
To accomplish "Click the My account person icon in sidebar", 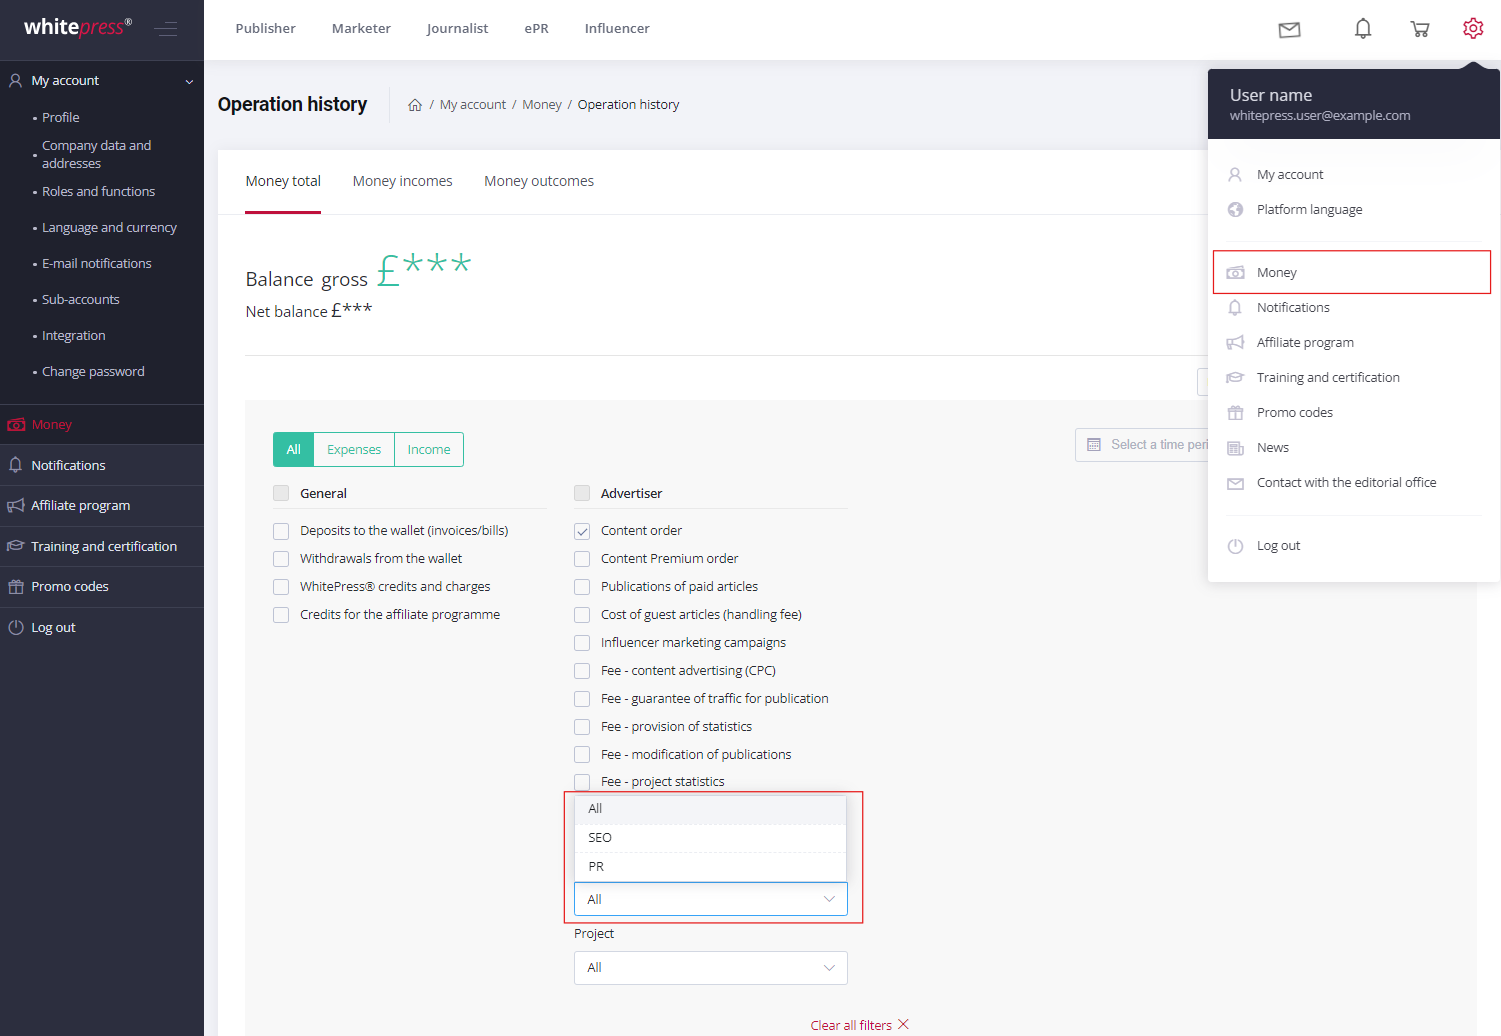I will click(x=16, y=80).
